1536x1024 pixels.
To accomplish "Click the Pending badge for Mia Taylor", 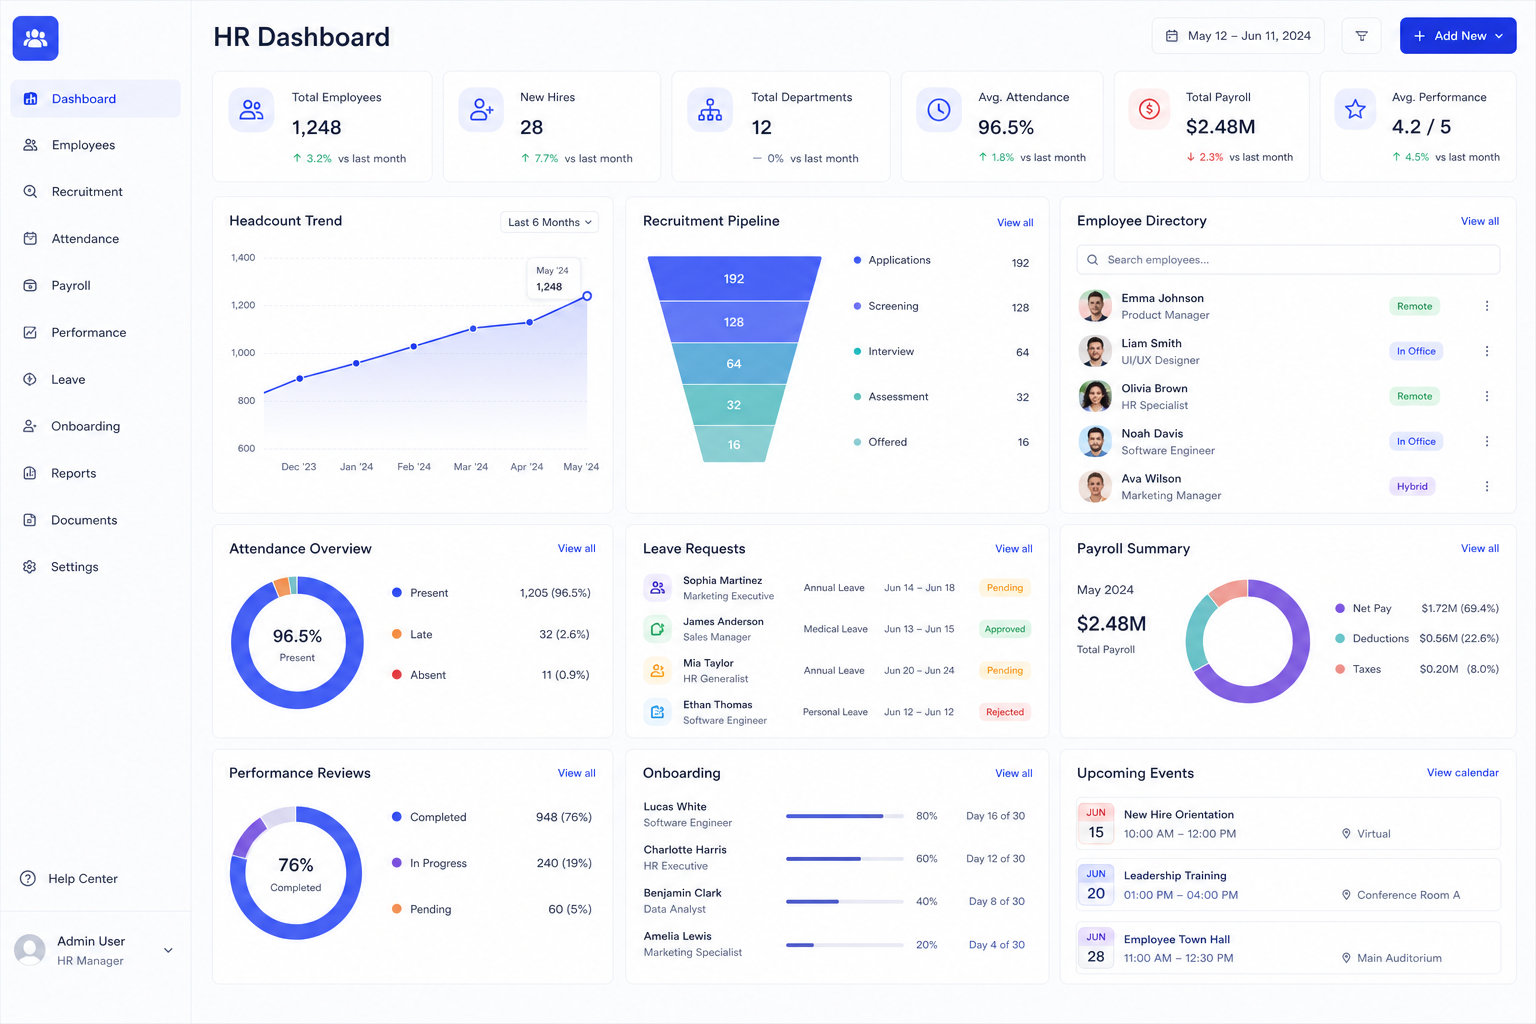I will (1004, 671).
